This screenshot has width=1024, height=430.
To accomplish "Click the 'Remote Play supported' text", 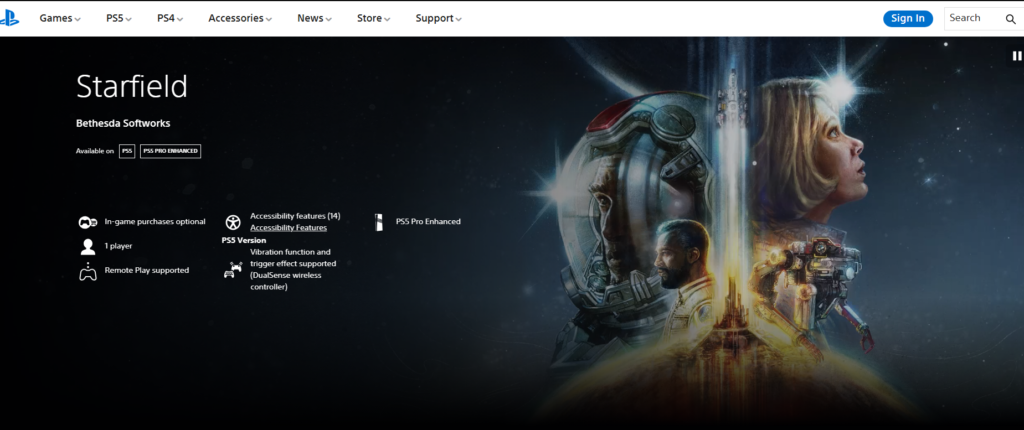I will [x=147, y=270].
